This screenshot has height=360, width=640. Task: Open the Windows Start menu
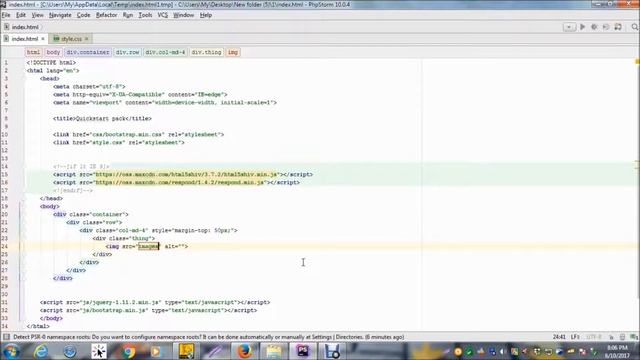(x=11, y=351)
